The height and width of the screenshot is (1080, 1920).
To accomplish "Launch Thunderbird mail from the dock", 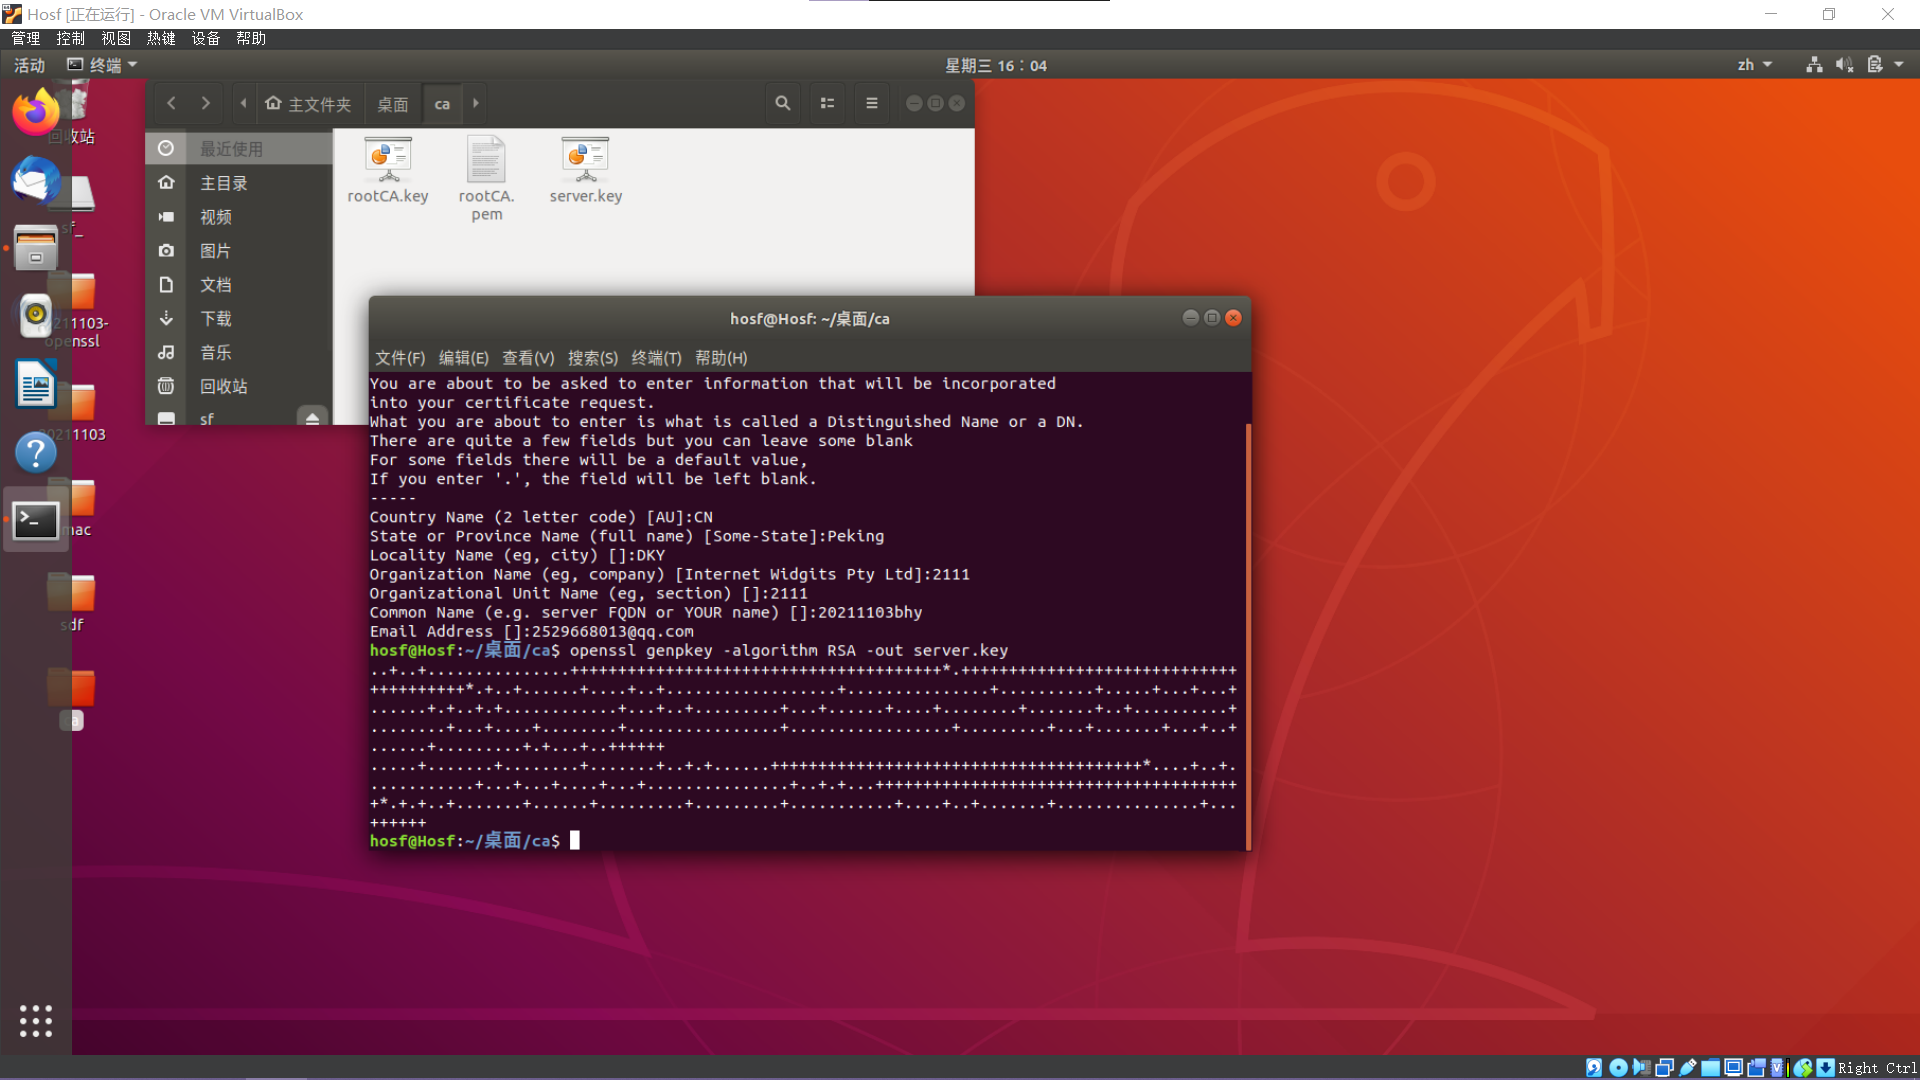I will [x=36, y=181].
